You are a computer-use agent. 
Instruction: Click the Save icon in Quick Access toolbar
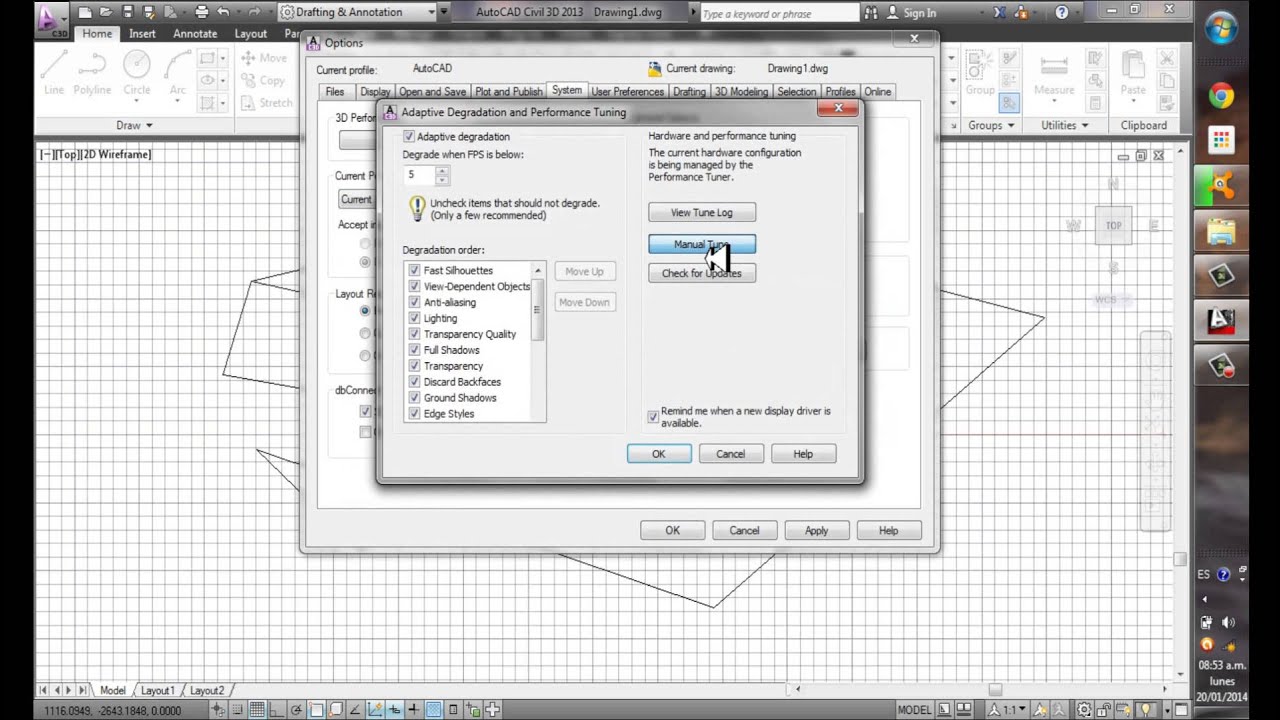128,12
